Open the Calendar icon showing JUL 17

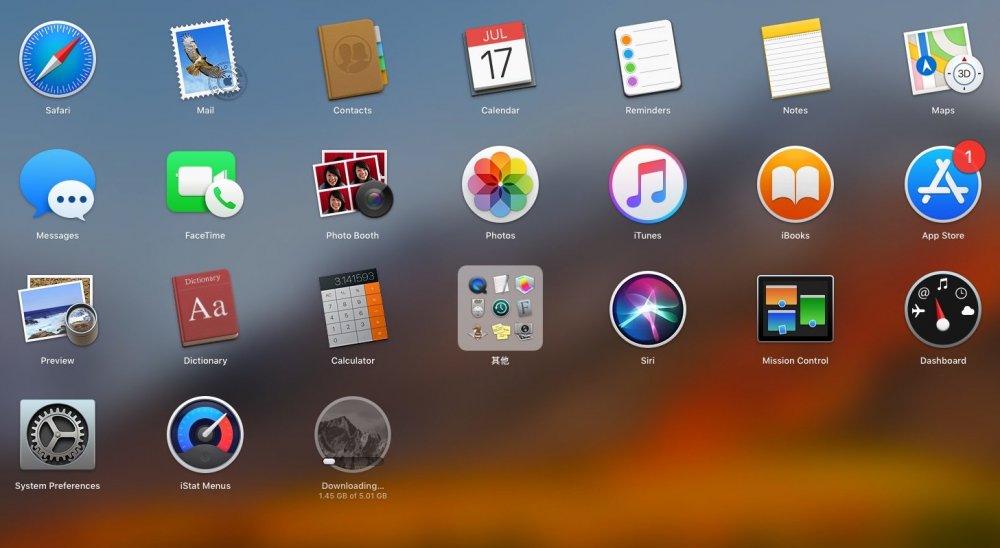(500, 59)
